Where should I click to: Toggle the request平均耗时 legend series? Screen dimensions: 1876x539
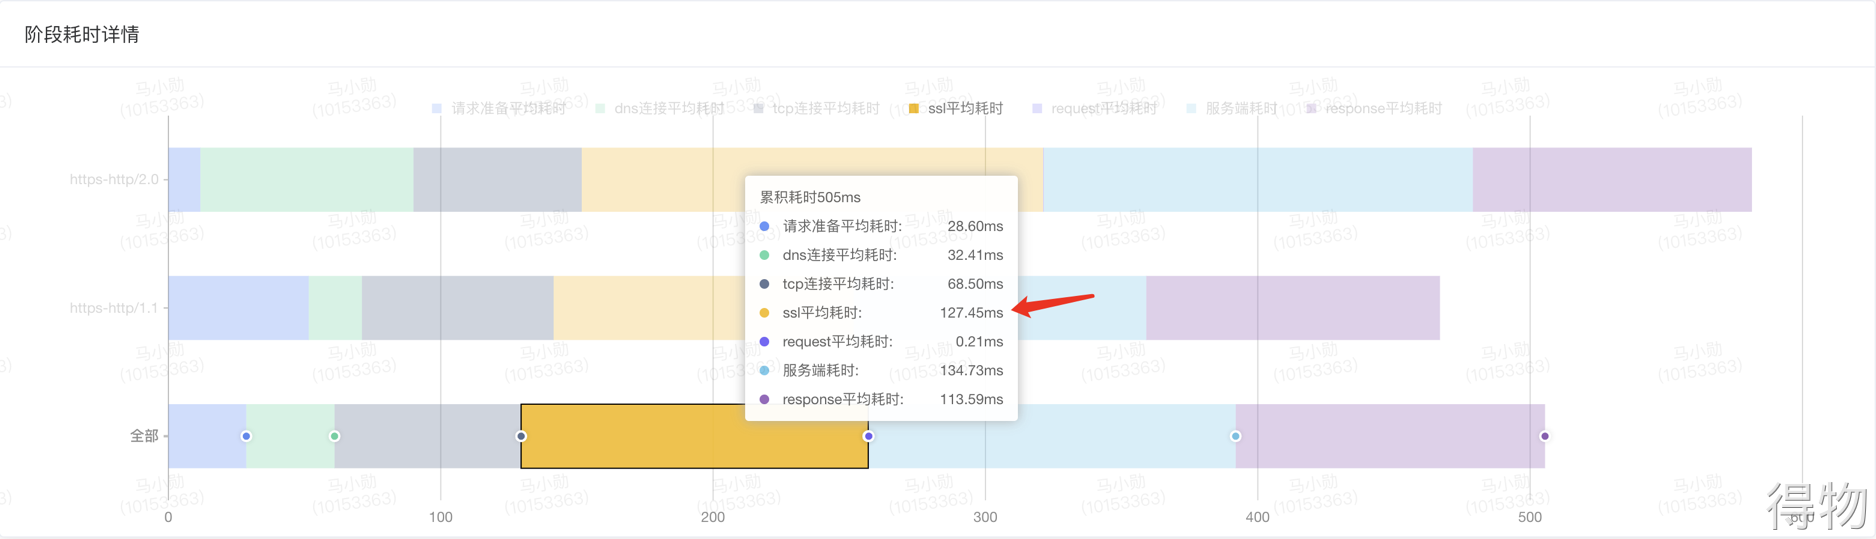click(1094, 108)
